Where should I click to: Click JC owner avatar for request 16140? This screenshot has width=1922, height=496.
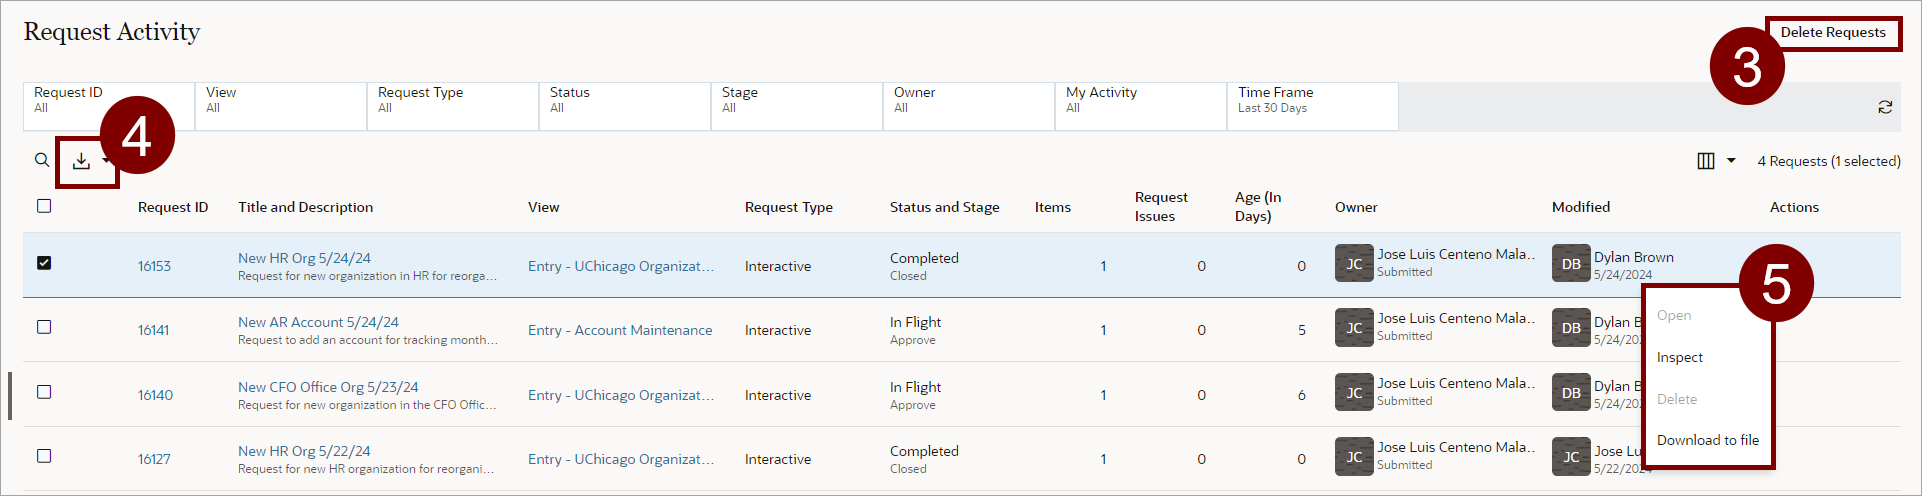click(1353, 393)
